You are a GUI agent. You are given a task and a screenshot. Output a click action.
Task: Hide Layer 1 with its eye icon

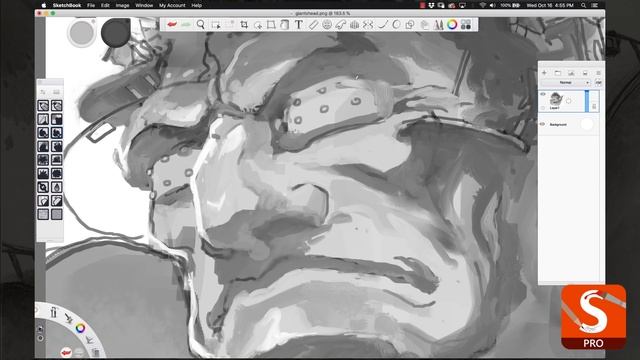543,94
